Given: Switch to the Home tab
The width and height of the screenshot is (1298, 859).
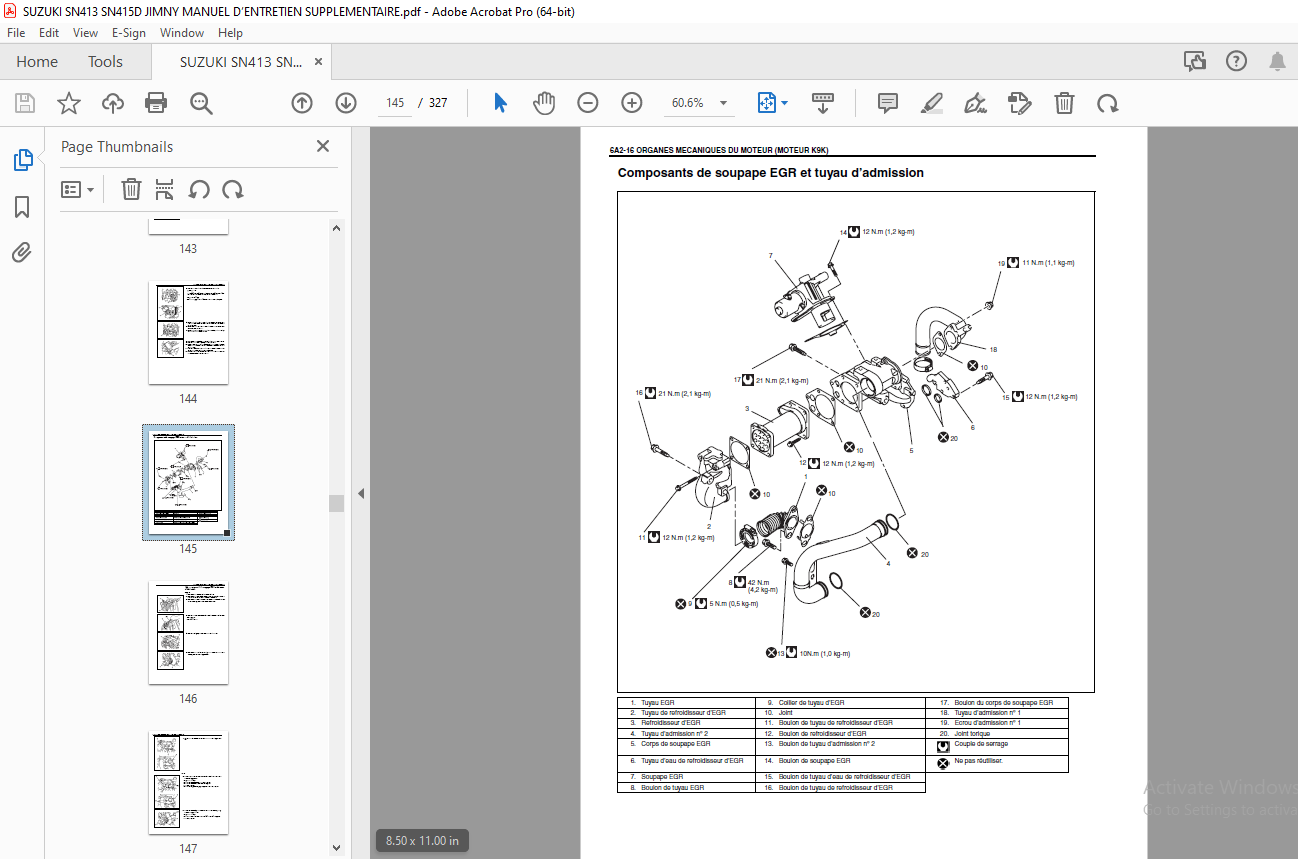Looking at the screenshot, I should pos(37,61).
